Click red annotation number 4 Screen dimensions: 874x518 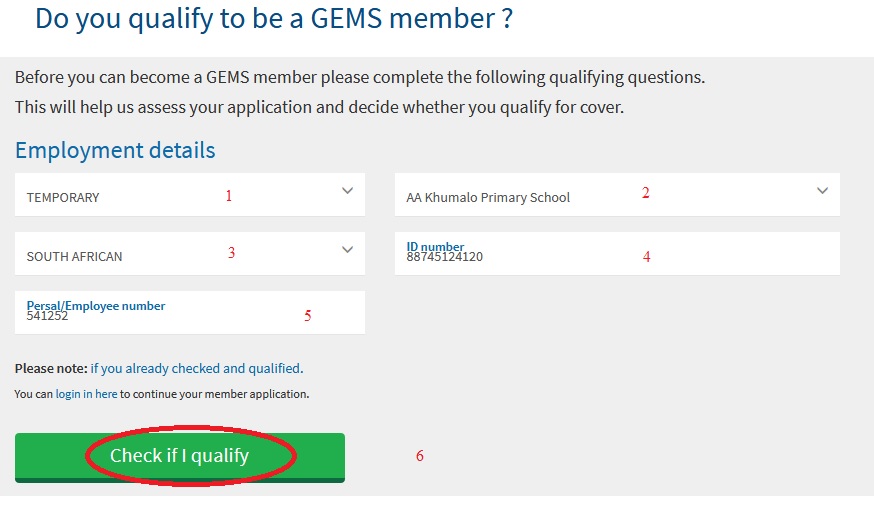point(646,256)
